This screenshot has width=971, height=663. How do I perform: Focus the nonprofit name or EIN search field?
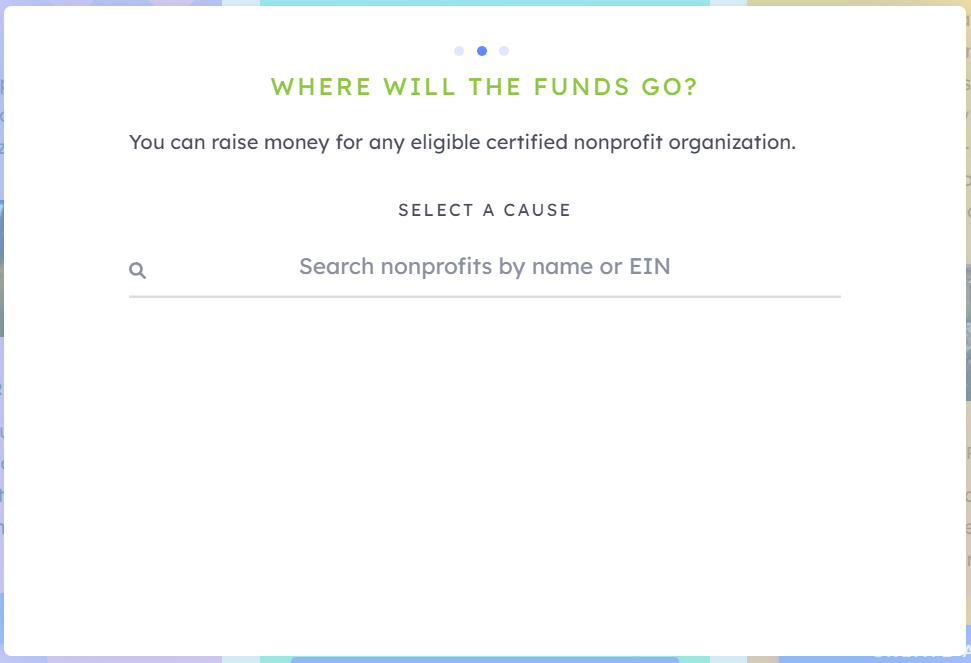[x=484, y=267]
